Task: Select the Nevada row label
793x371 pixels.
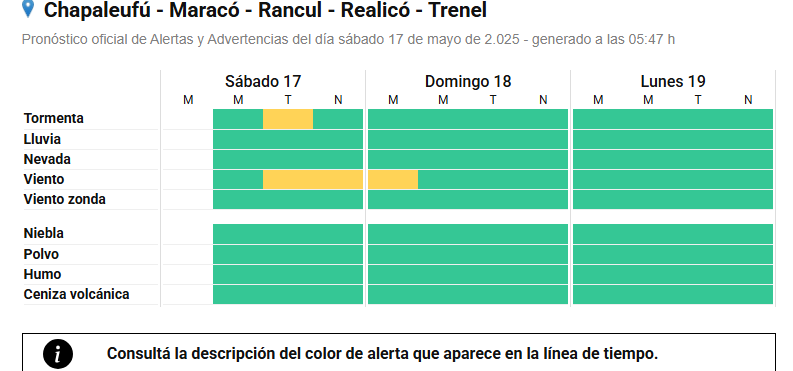Action: tap(47, 159)
